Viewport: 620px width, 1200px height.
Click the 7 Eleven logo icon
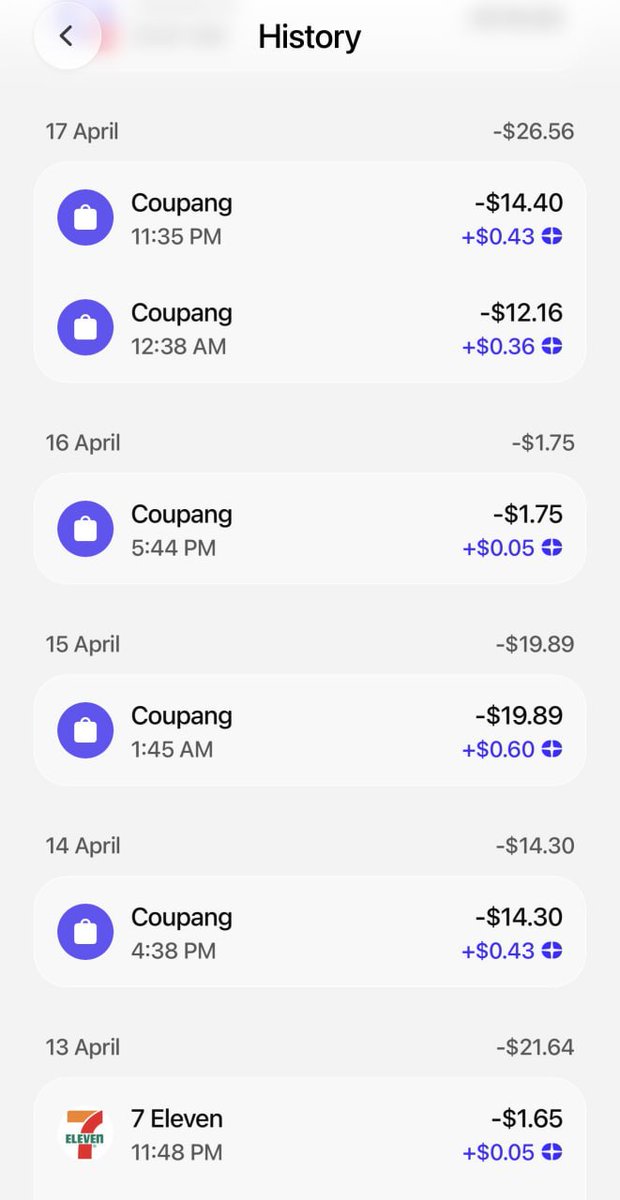click(x=86, y=1133)
